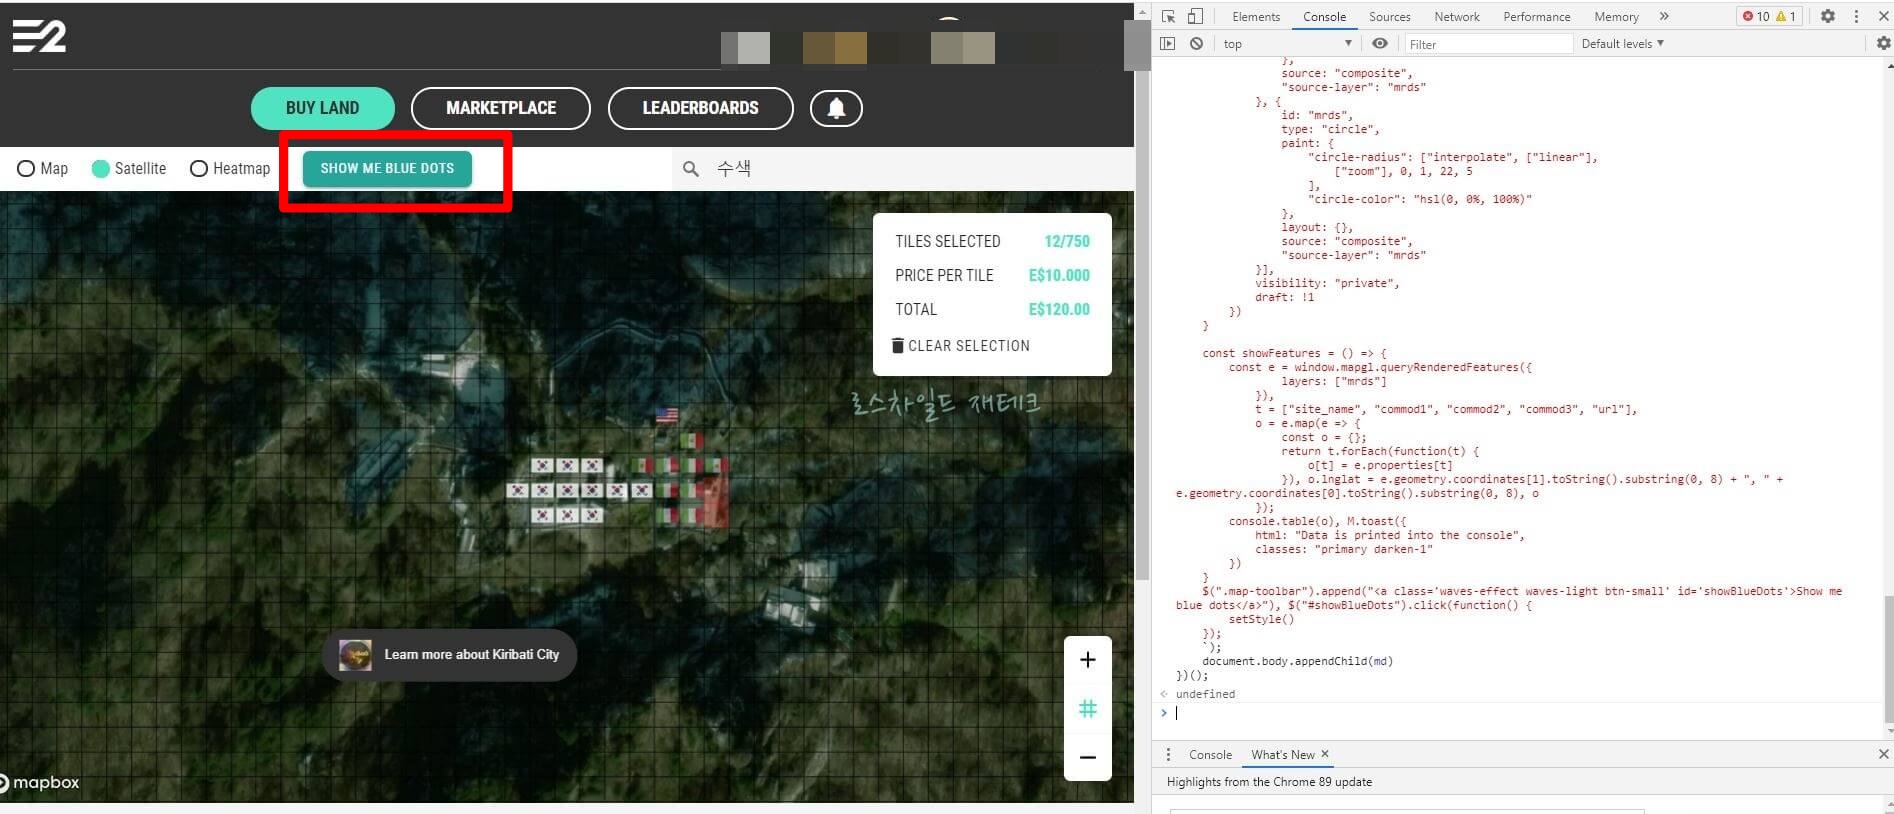Open the notifications bell

[836, 108]
